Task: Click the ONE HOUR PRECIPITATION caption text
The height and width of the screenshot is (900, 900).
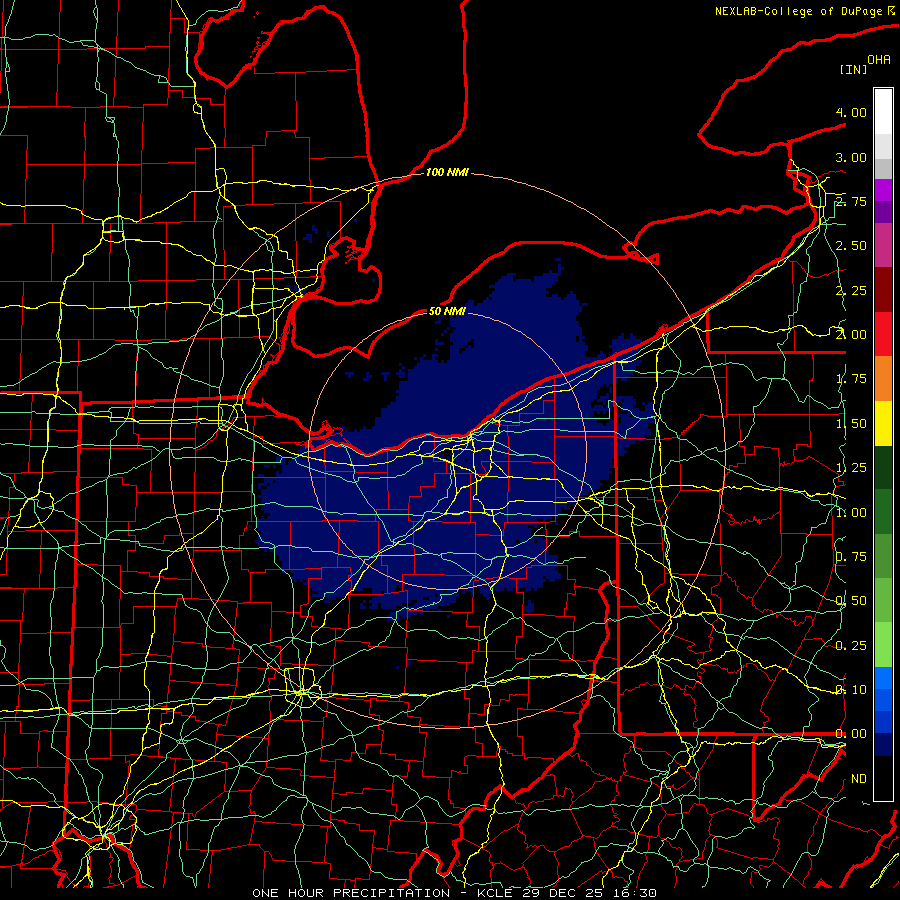Action: pos(351,893)
